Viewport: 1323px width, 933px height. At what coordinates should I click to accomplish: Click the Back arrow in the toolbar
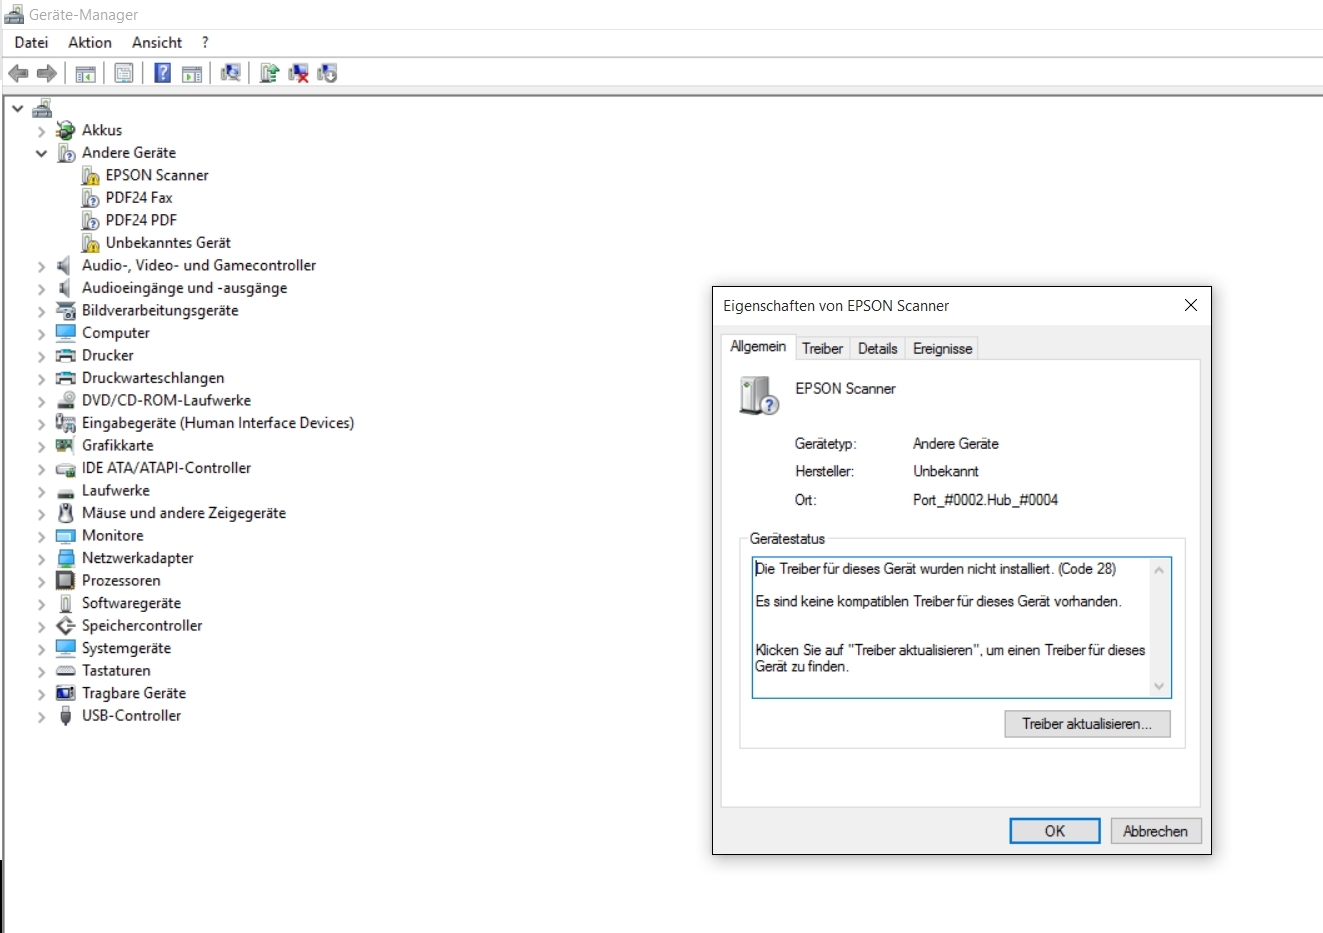tap(18, 73)
